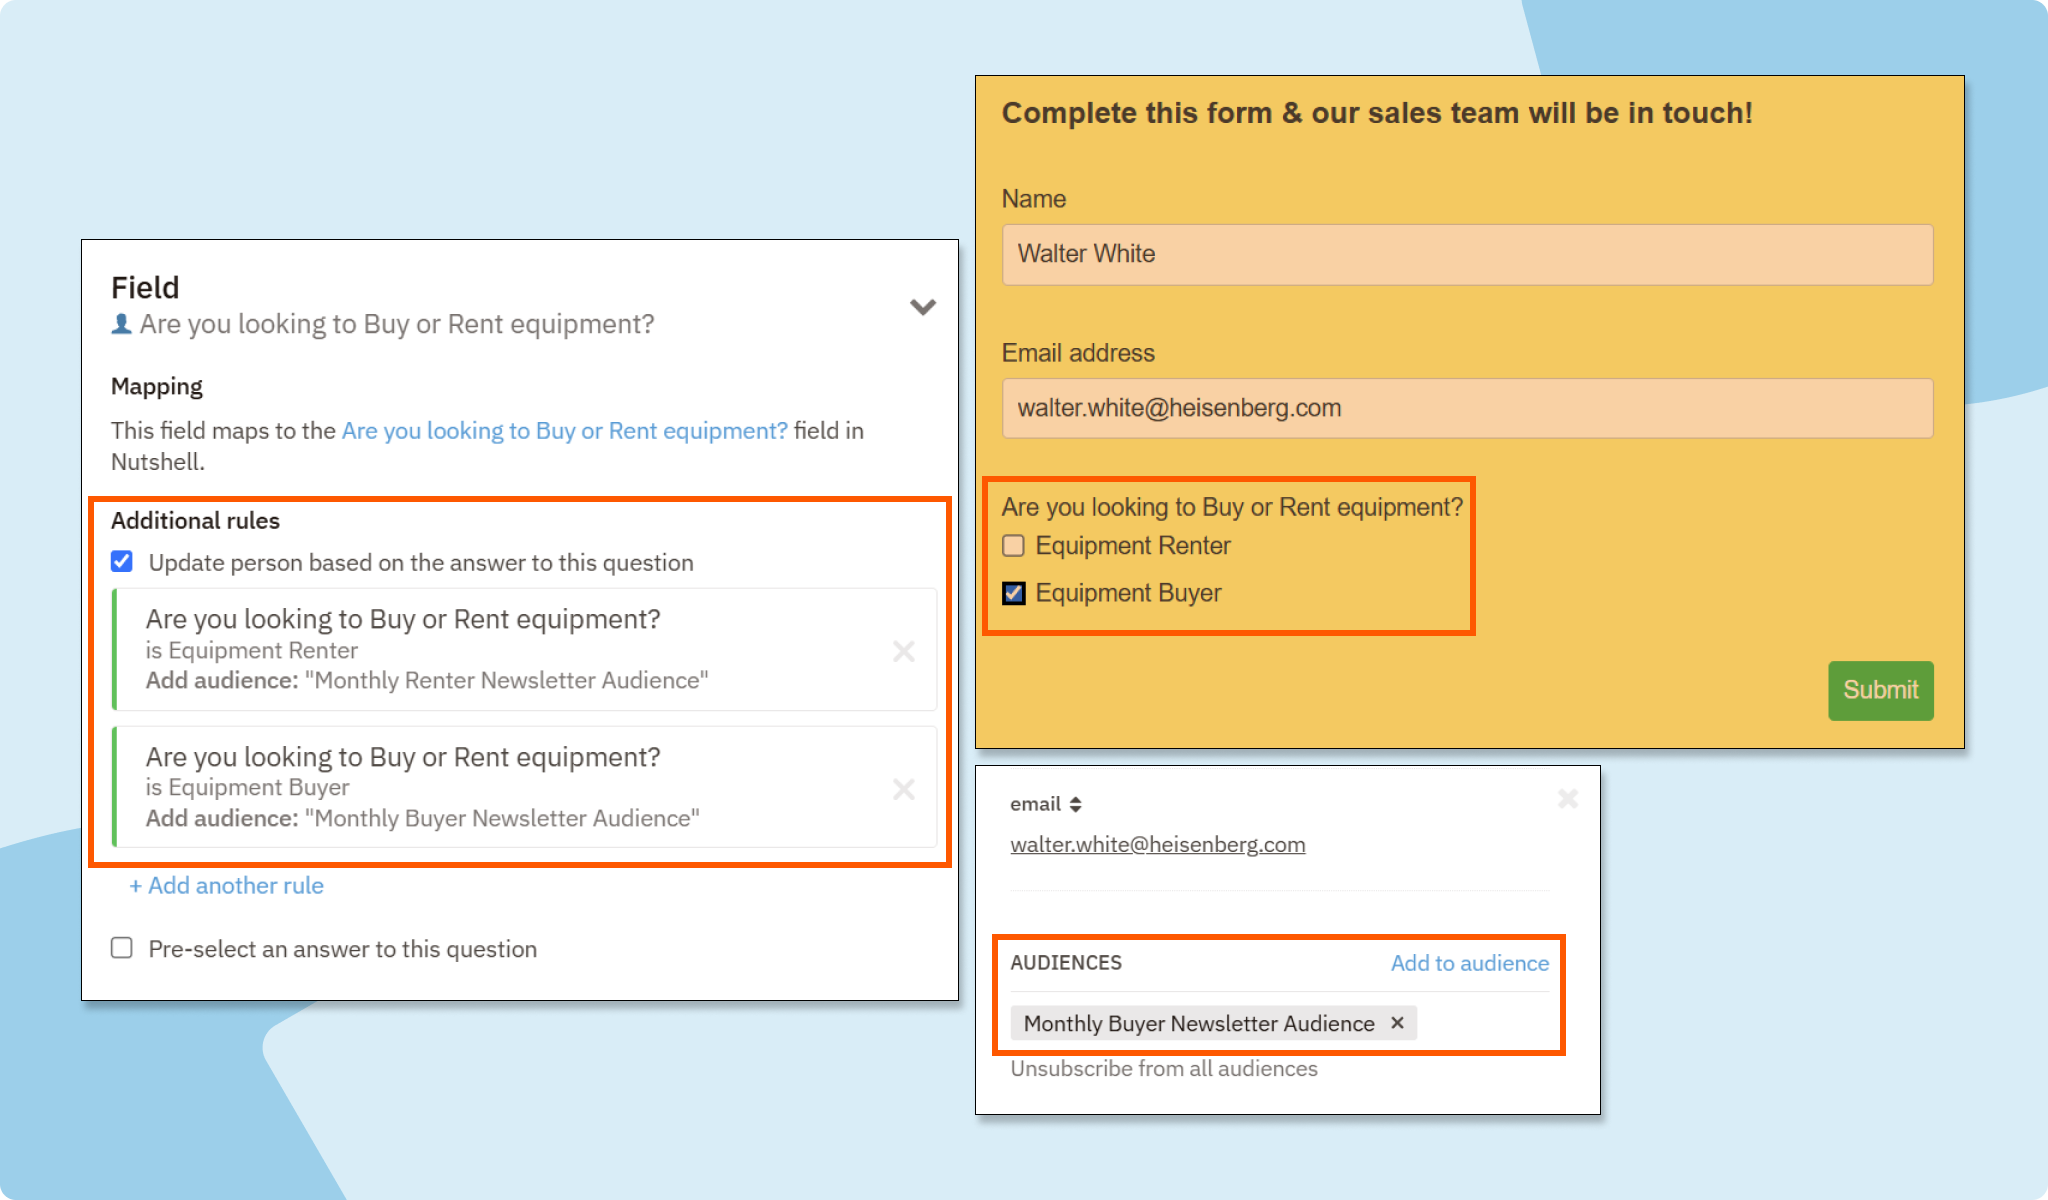Image resolution: width=2048 pixels, height=1200 pixels.
Task: Remove the Equipment Renter rule
Action: [903, 650]
